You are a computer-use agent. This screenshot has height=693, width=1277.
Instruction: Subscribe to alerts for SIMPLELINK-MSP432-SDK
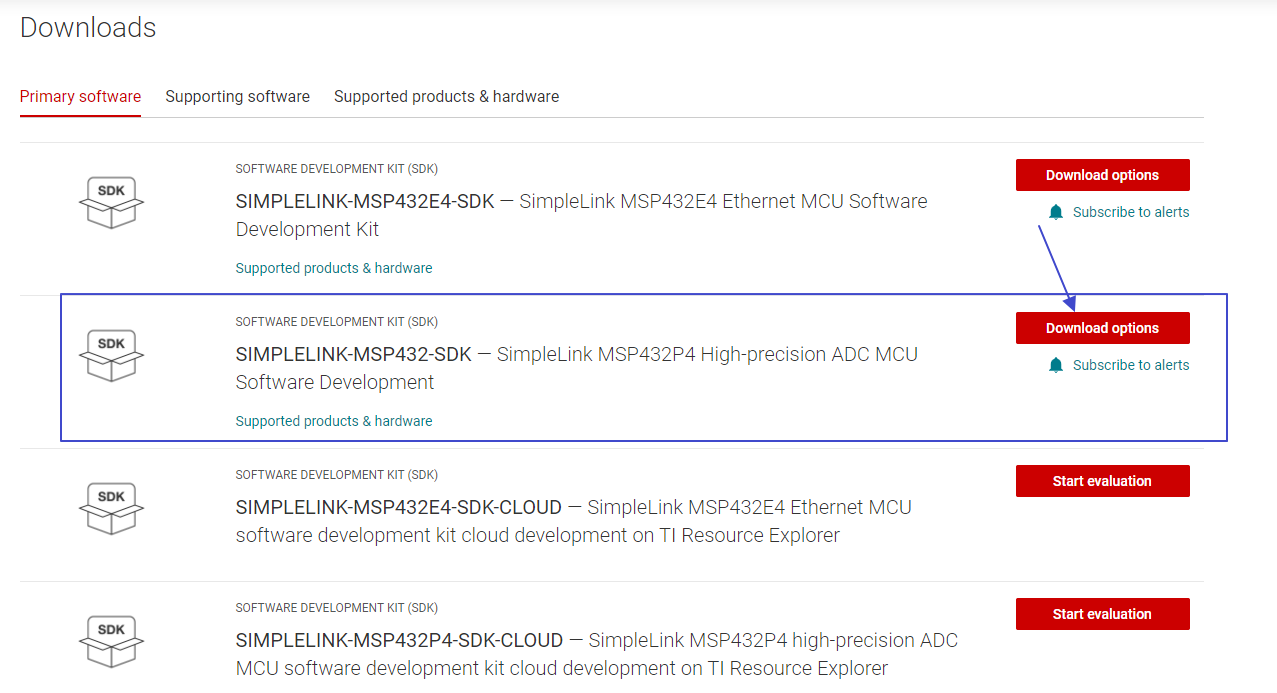tap(1131, 365)
